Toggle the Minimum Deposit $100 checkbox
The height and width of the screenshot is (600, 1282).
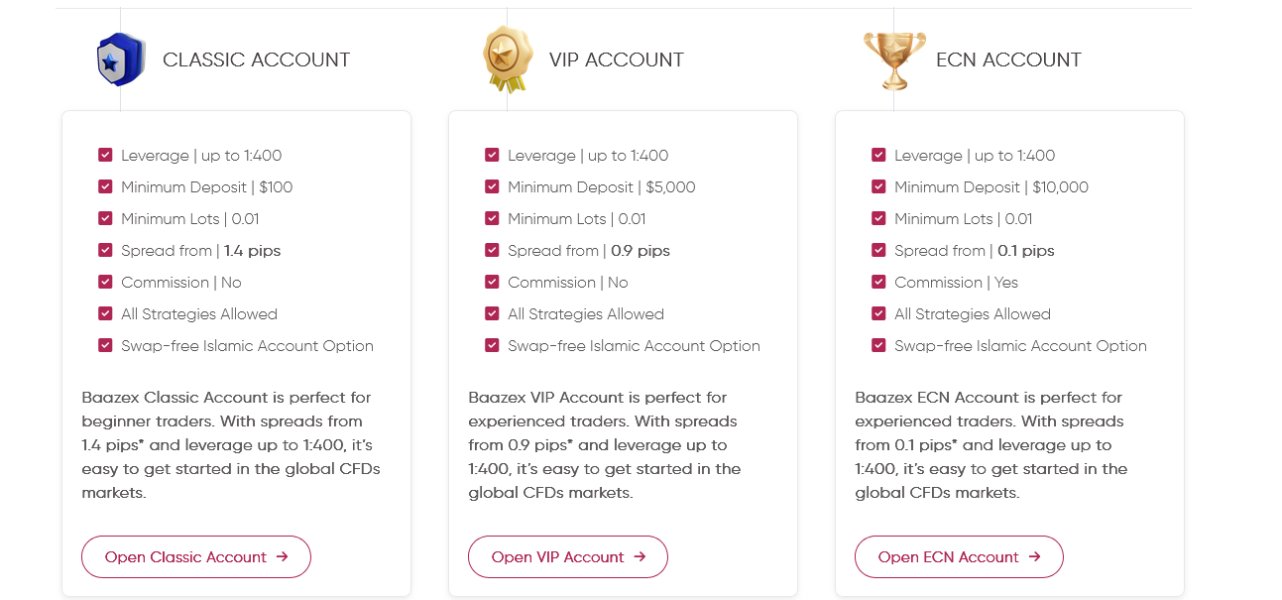(105, 187)
